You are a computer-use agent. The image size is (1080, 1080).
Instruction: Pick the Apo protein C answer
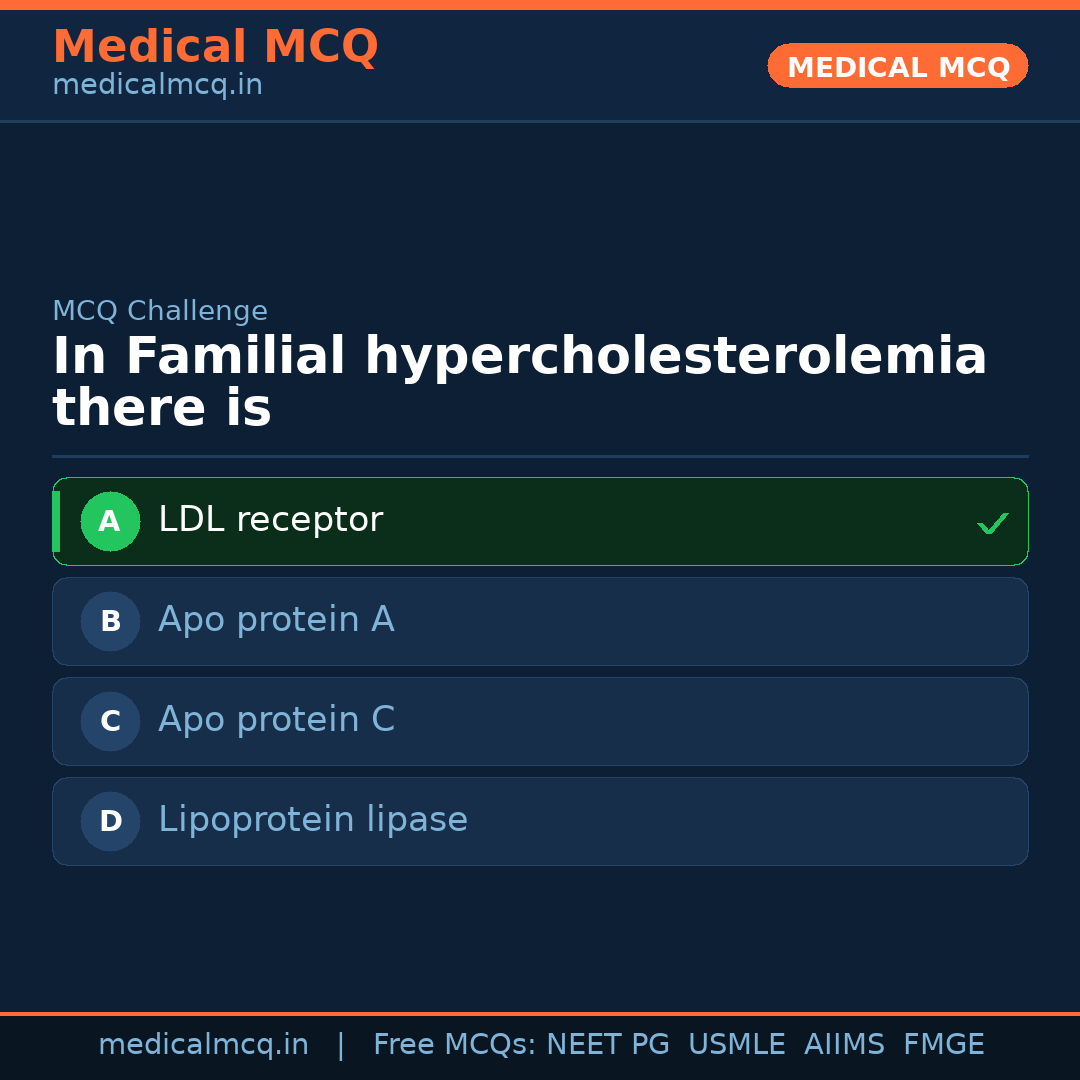point(276,720)
